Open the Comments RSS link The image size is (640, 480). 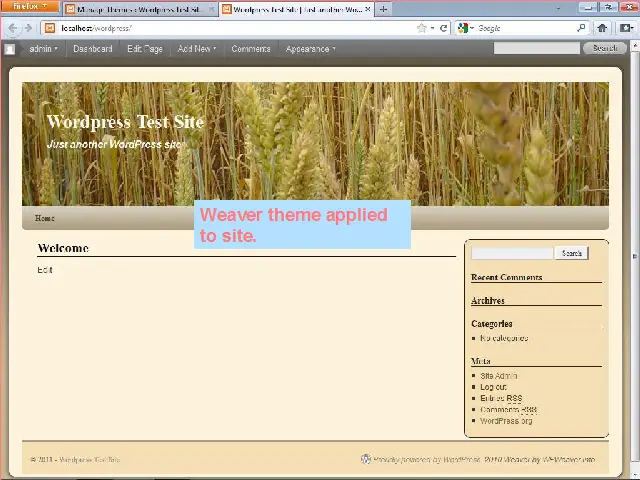click(509, 409)
